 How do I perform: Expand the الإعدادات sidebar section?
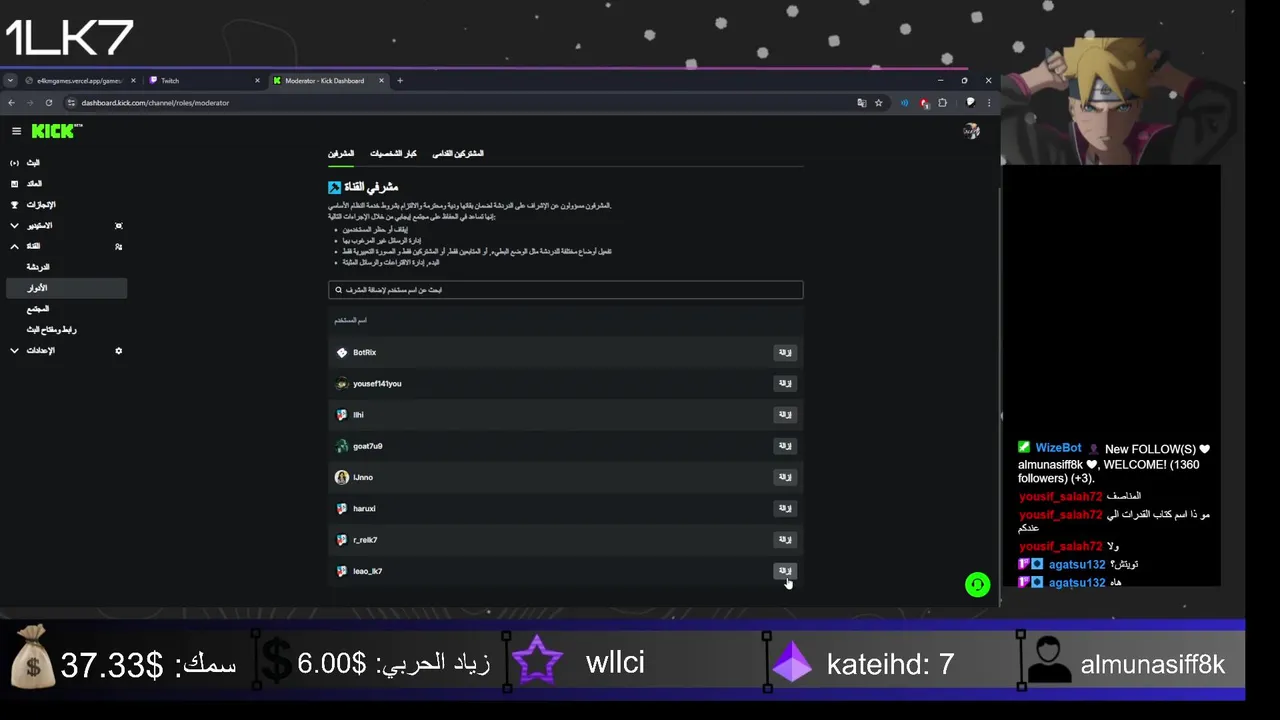click(x=64, y=351)
